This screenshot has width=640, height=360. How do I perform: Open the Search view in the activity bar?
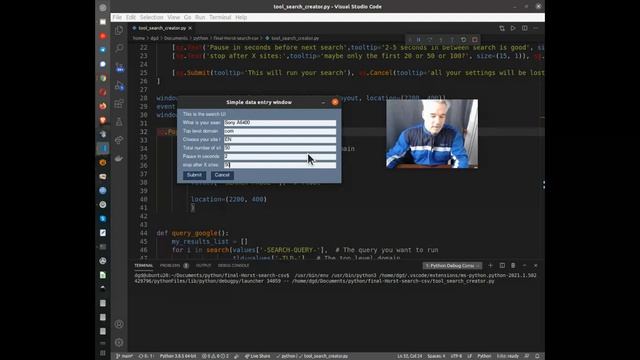(x=119, y=48)
